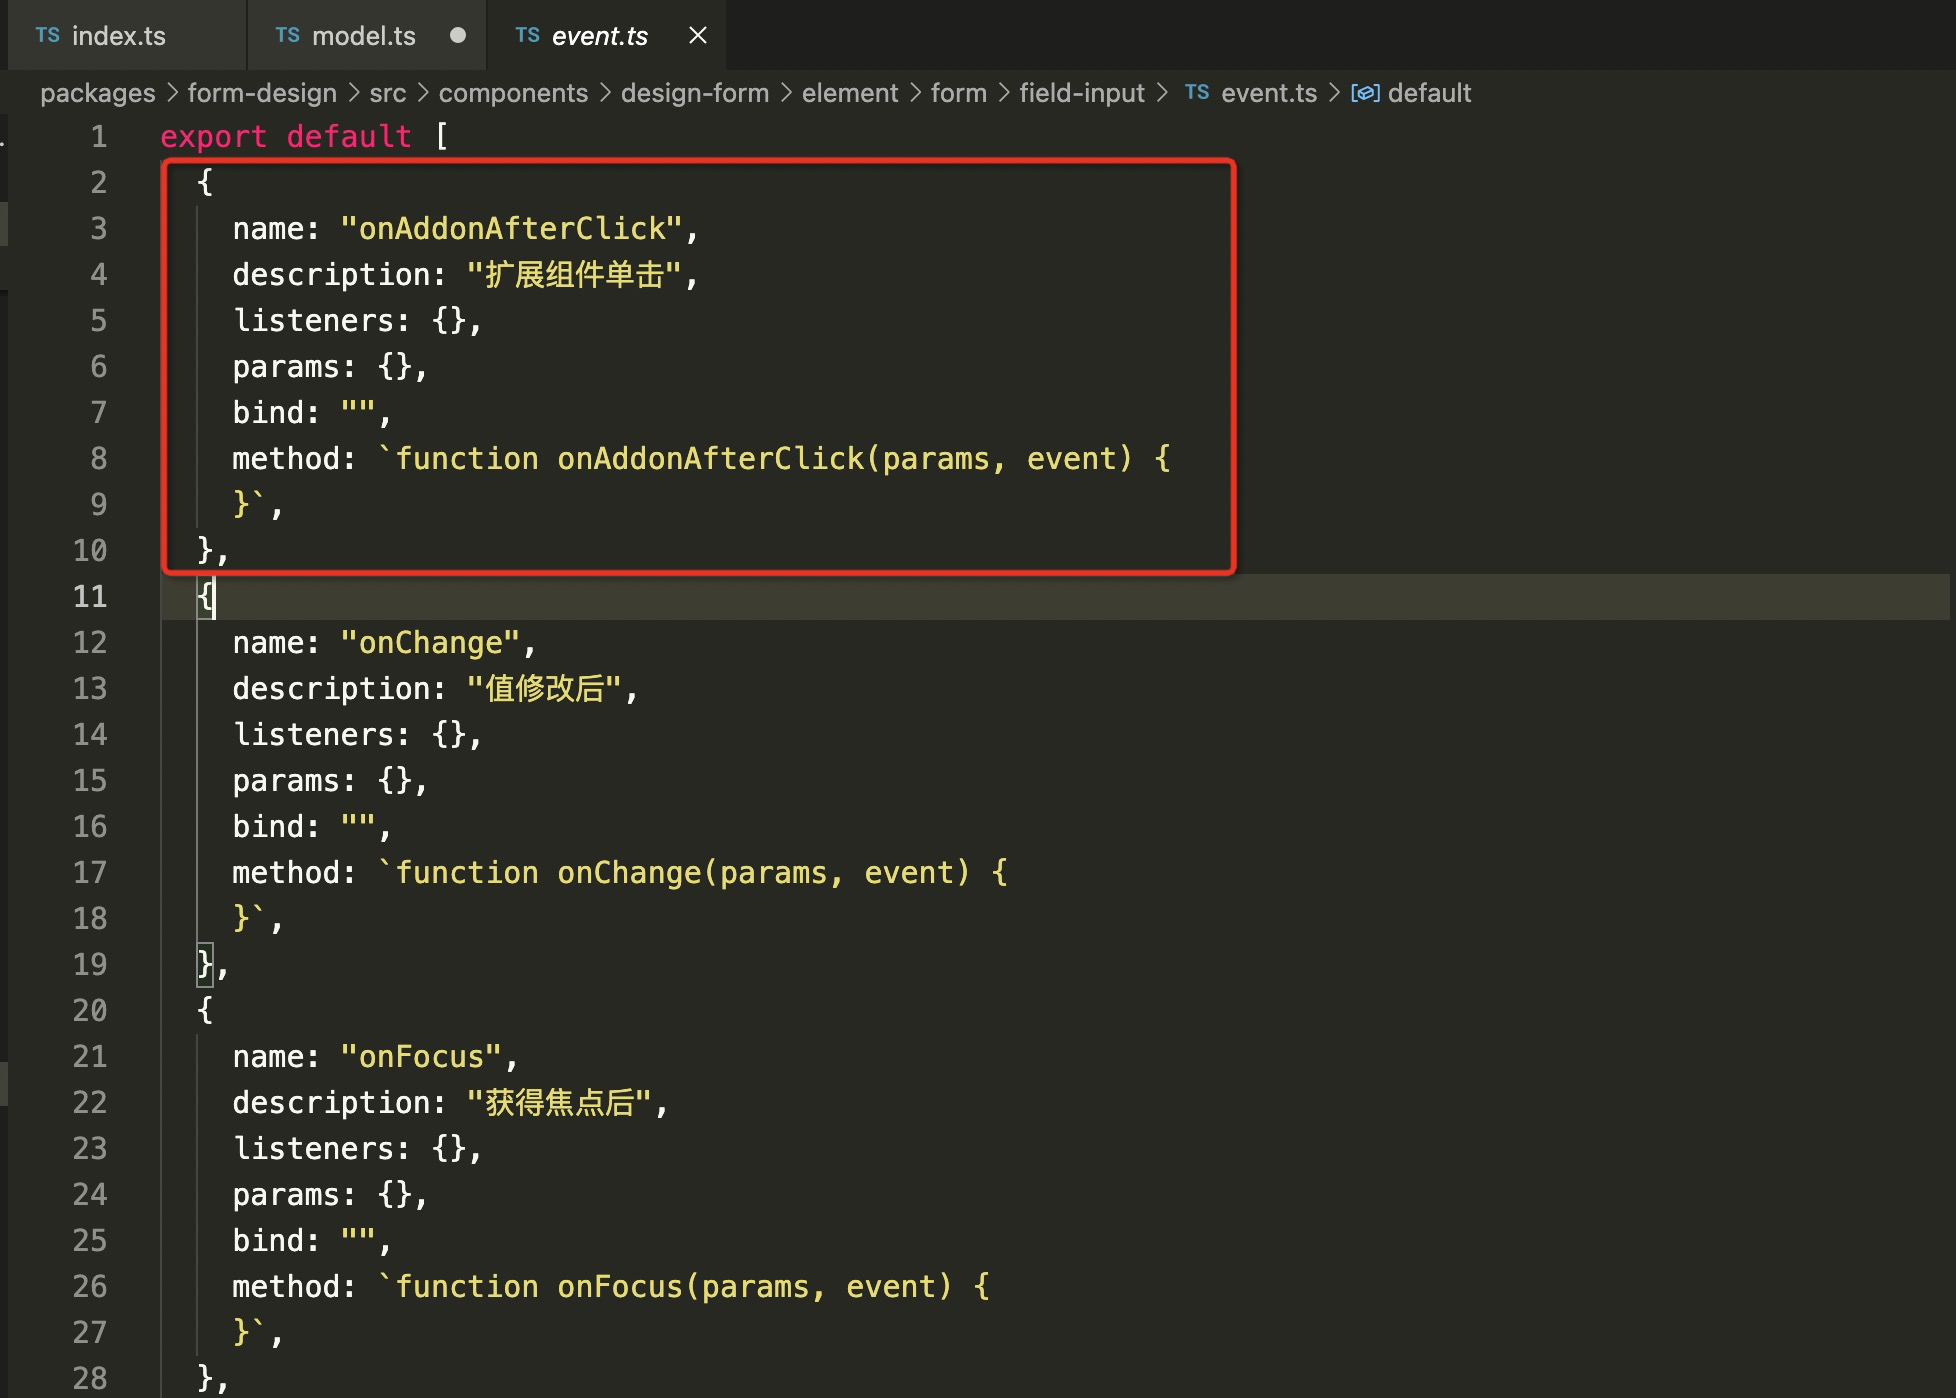Open the form-design breadcrumb

pyautogui.click(x=262, y=93)
